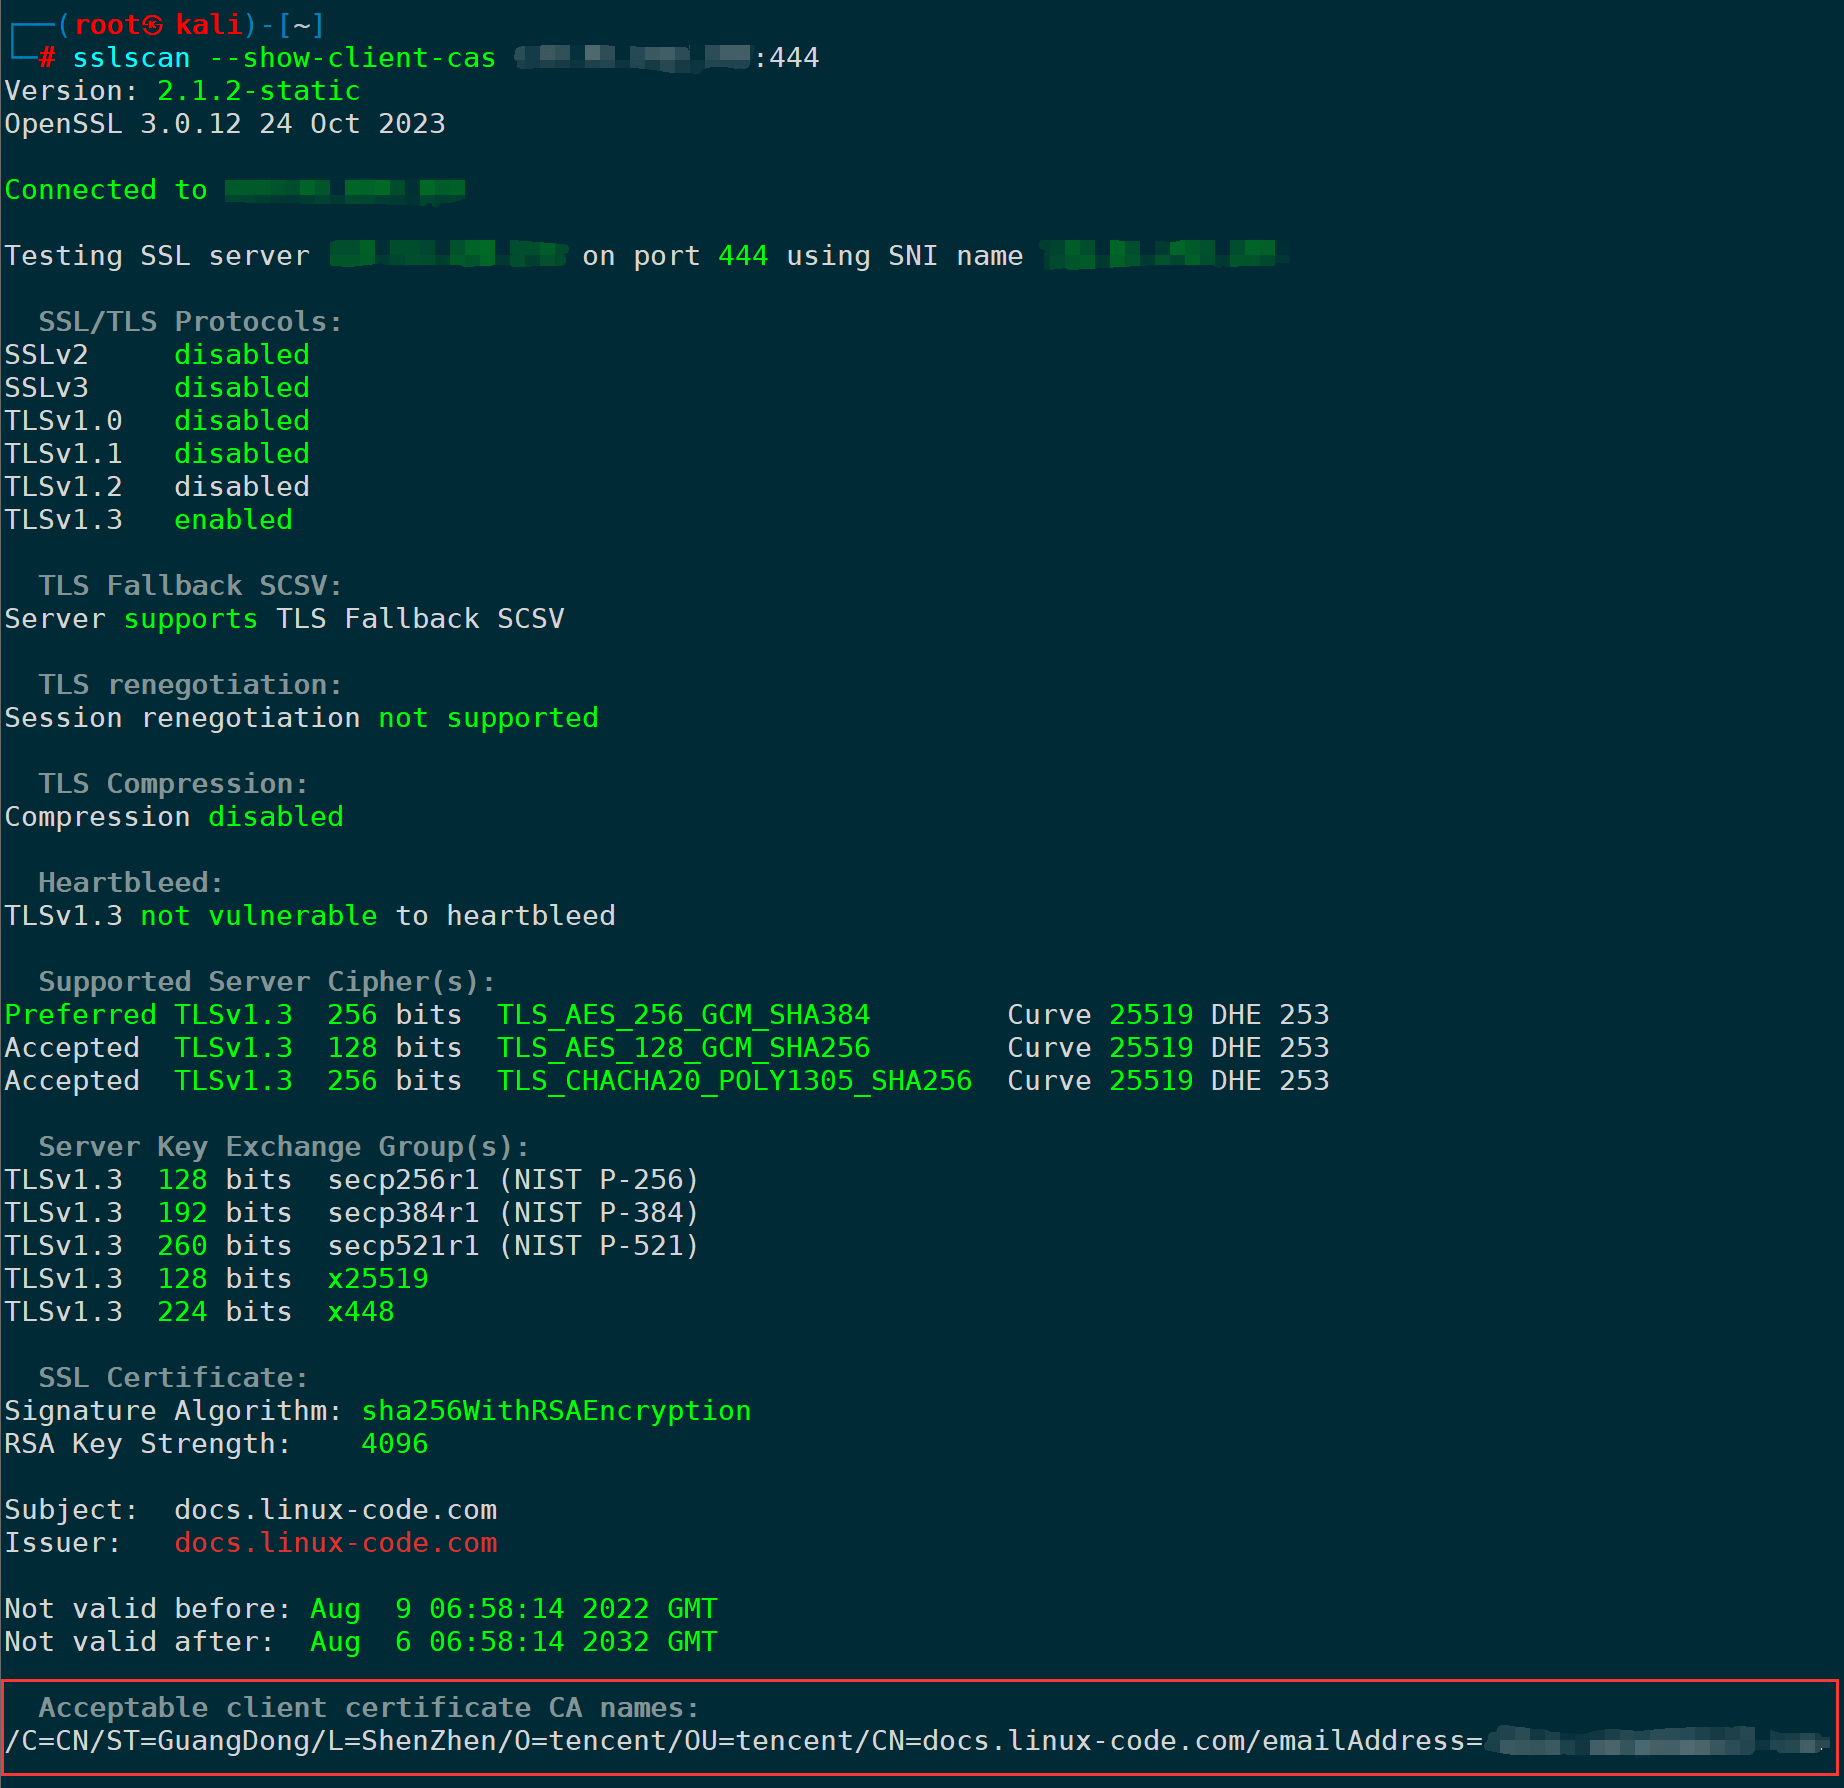Click the Heartbleed heading
The height and width of the screenshot is (1788, 1844).
(131, 883)
